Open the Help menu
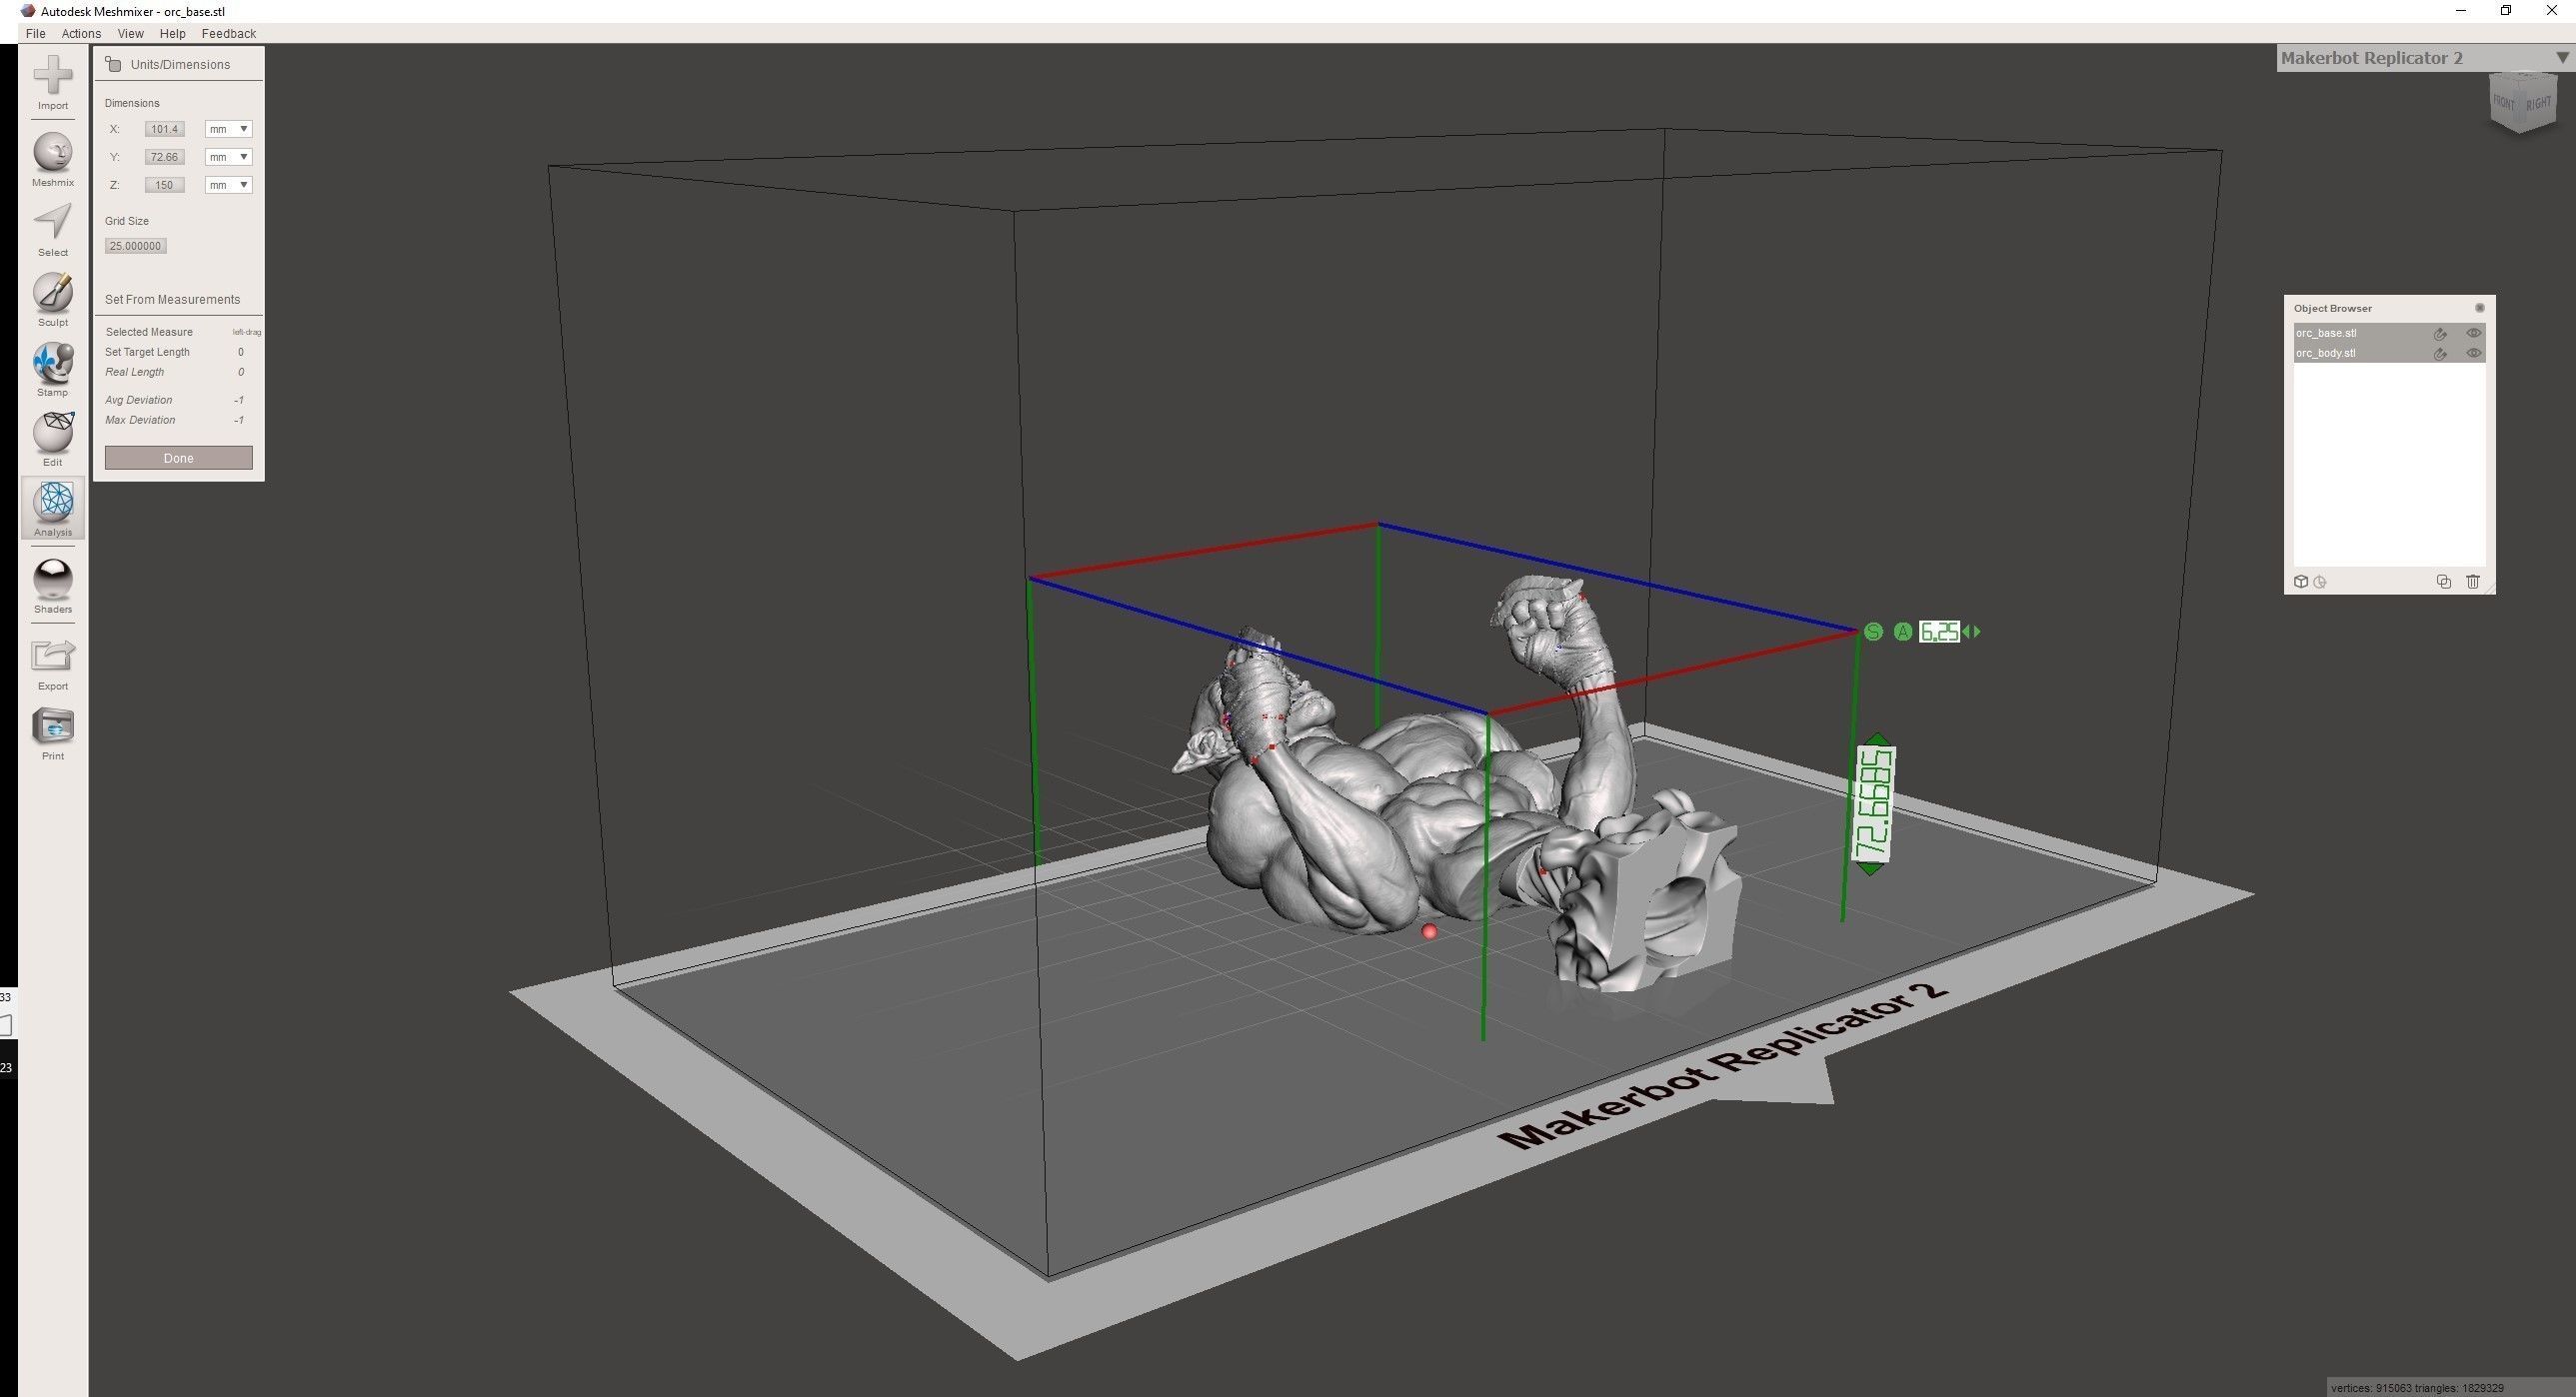 [x=172, y=33]
